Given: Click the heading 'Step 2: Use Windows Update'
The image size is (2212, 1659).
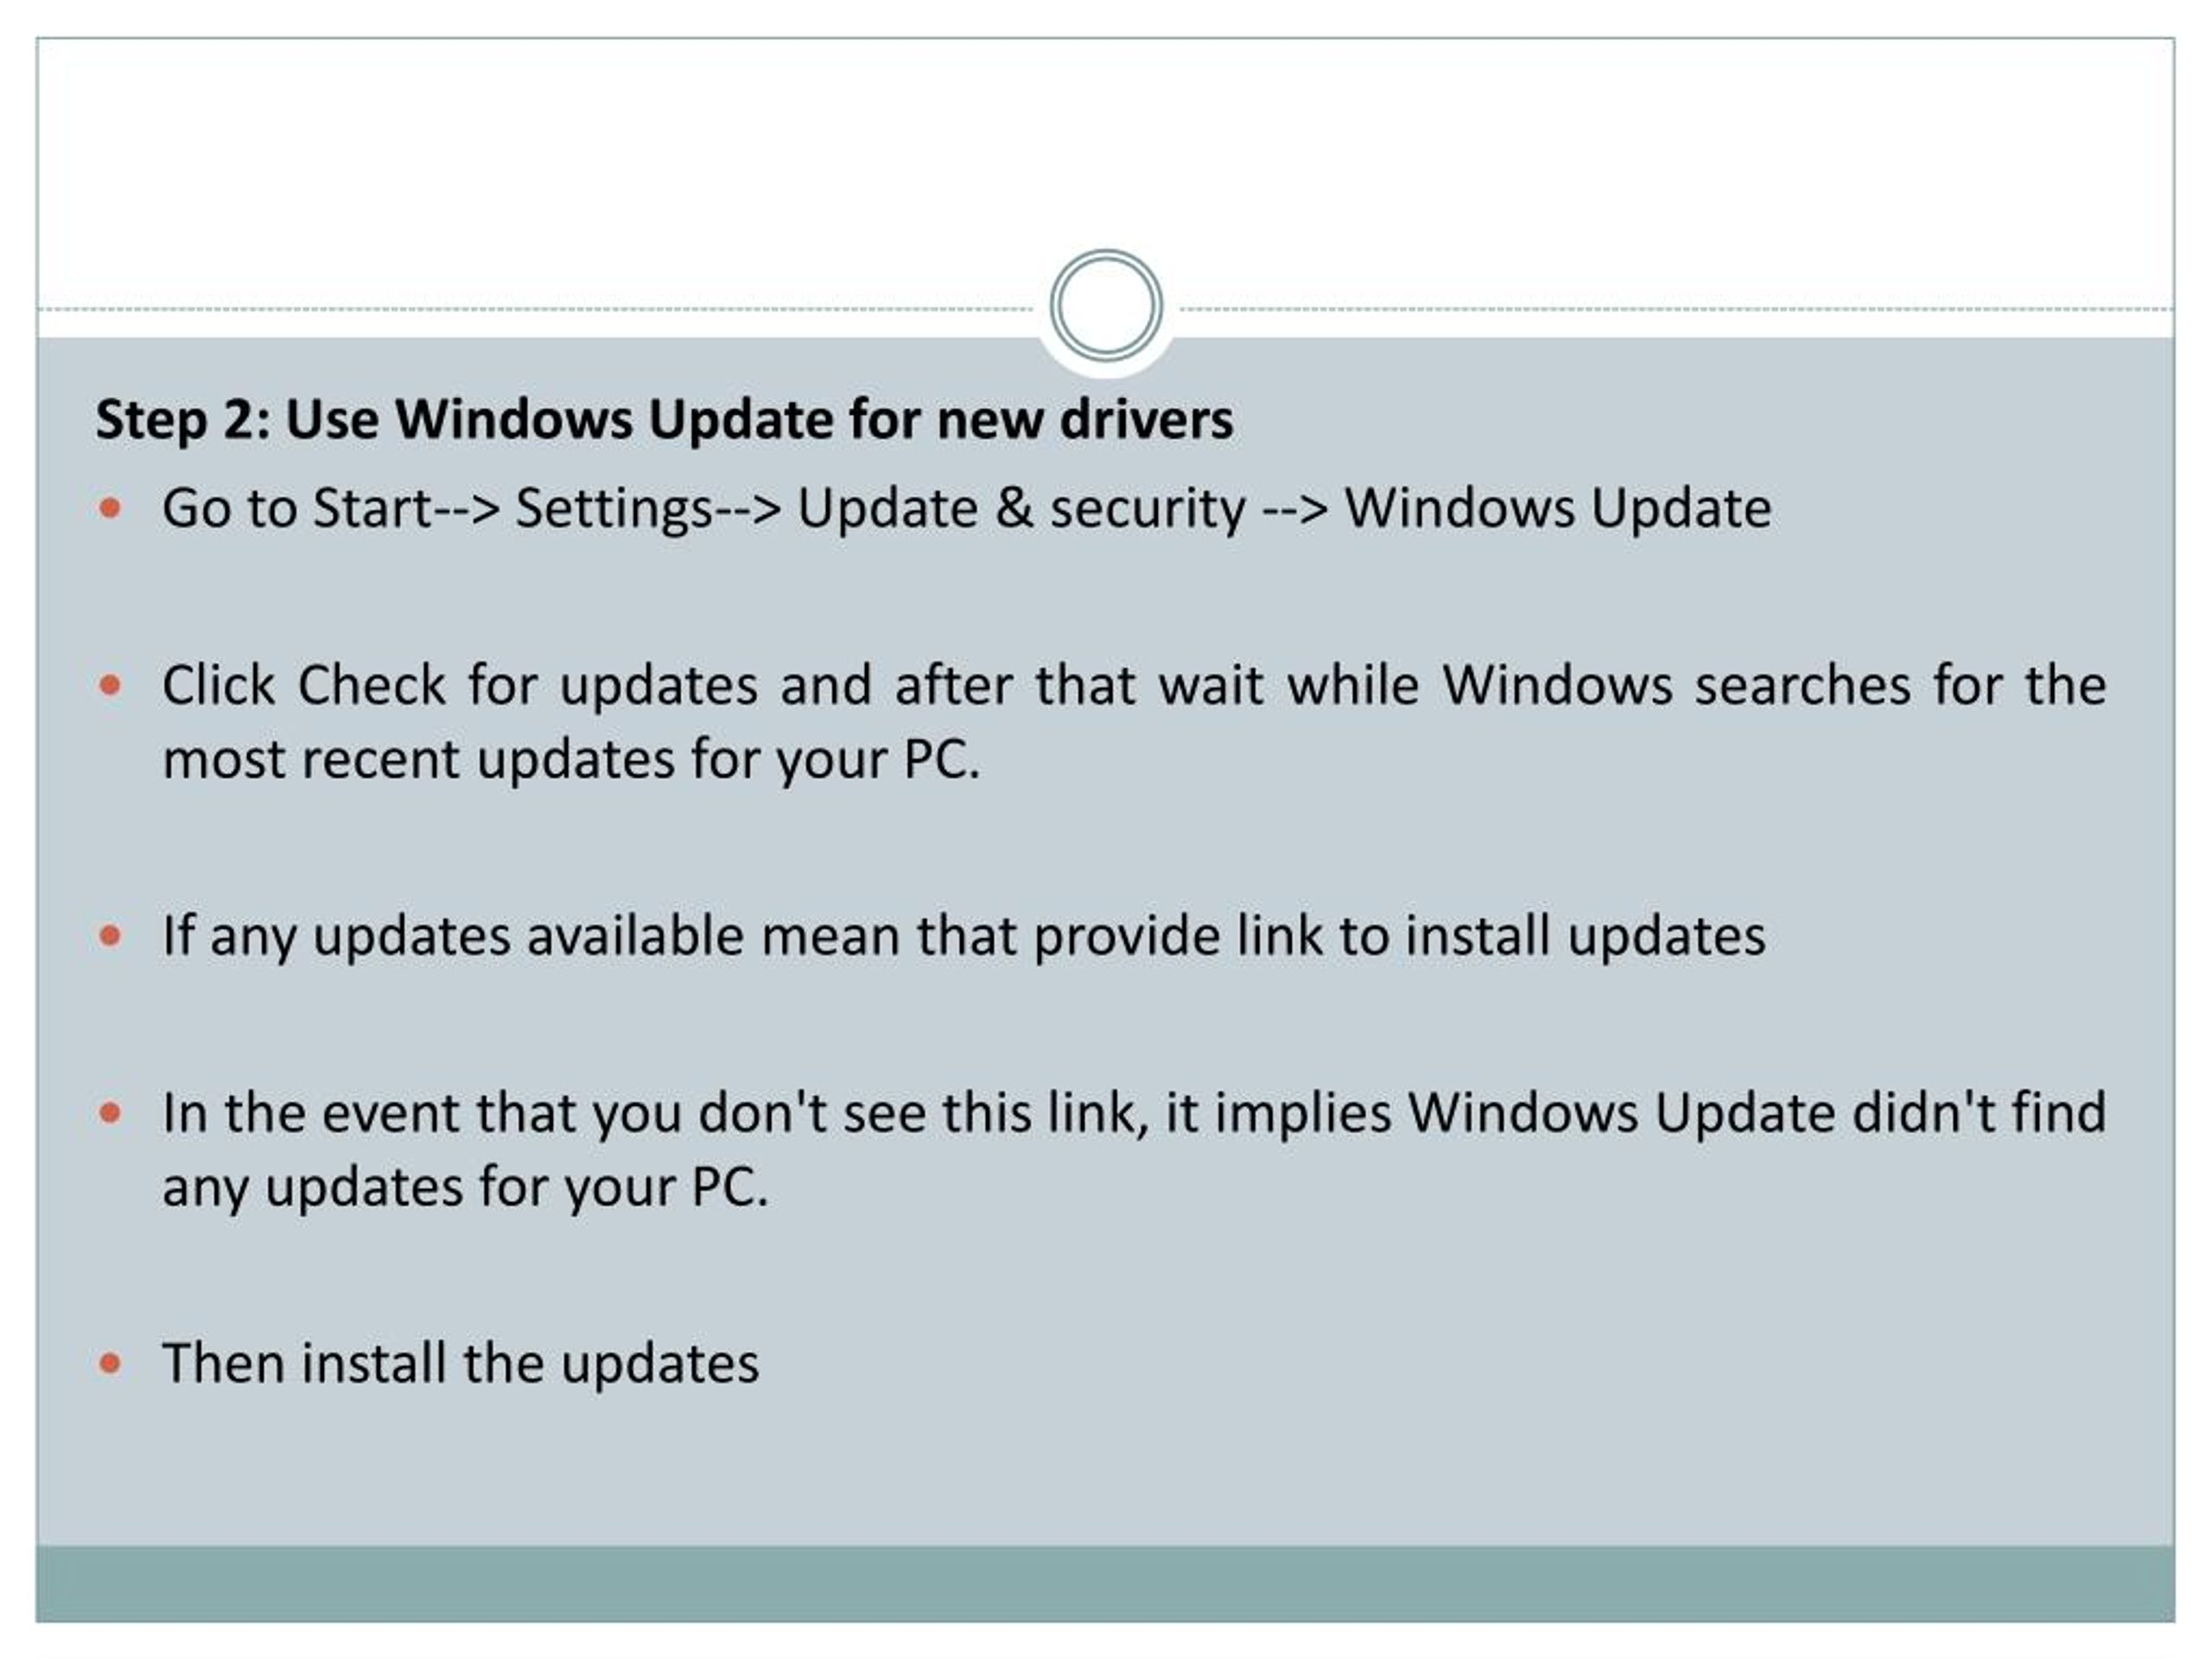Looking at the screenshot, I should 664,419.
